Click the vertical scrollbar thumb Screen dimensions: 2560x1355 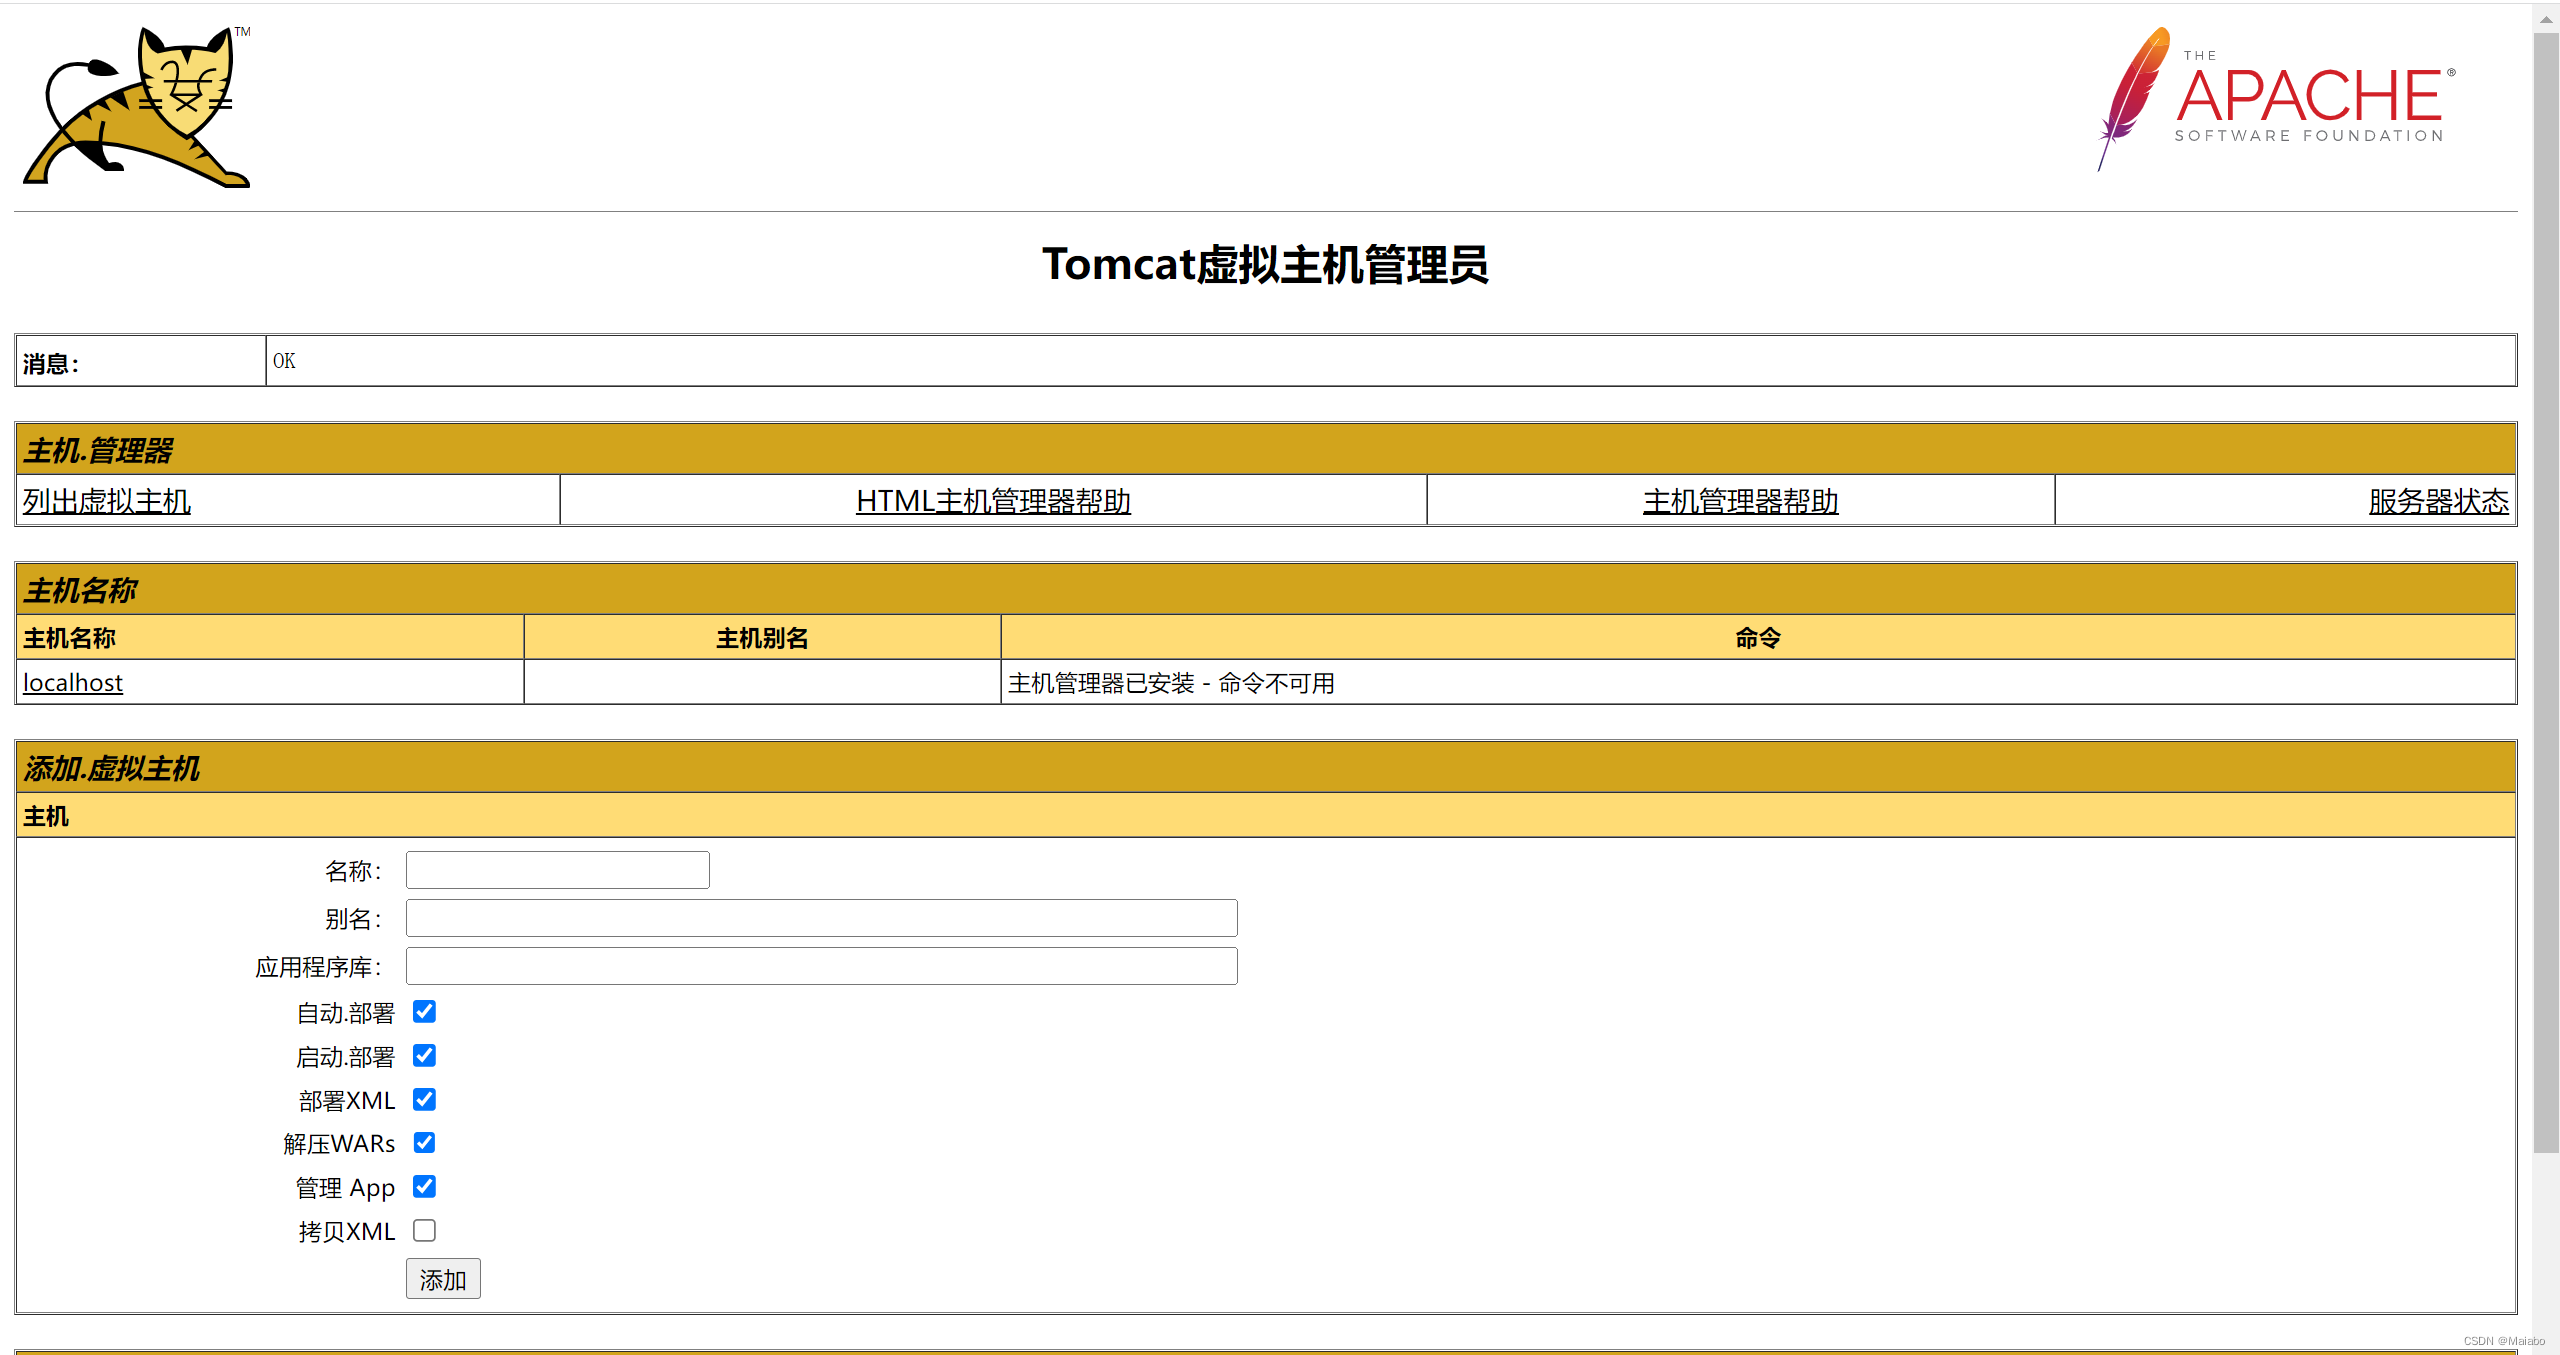point(2546,593)
